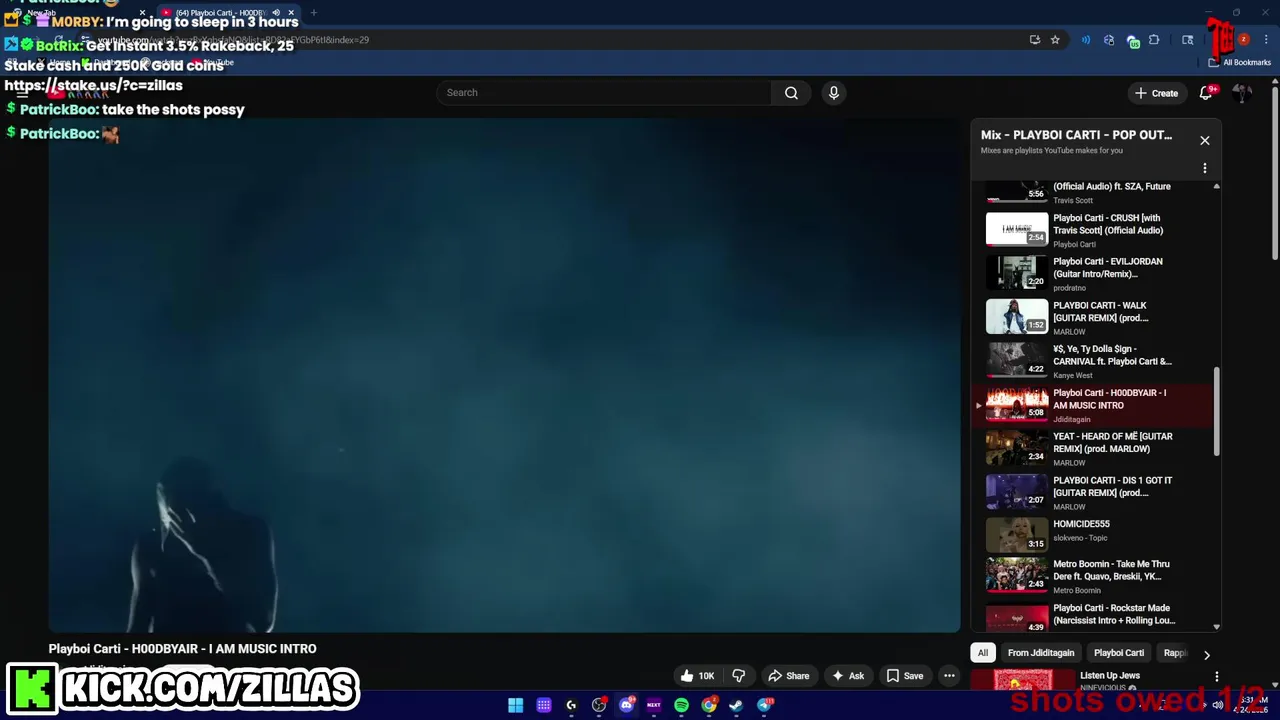Open the Windows Start menu

click(515, 705)
